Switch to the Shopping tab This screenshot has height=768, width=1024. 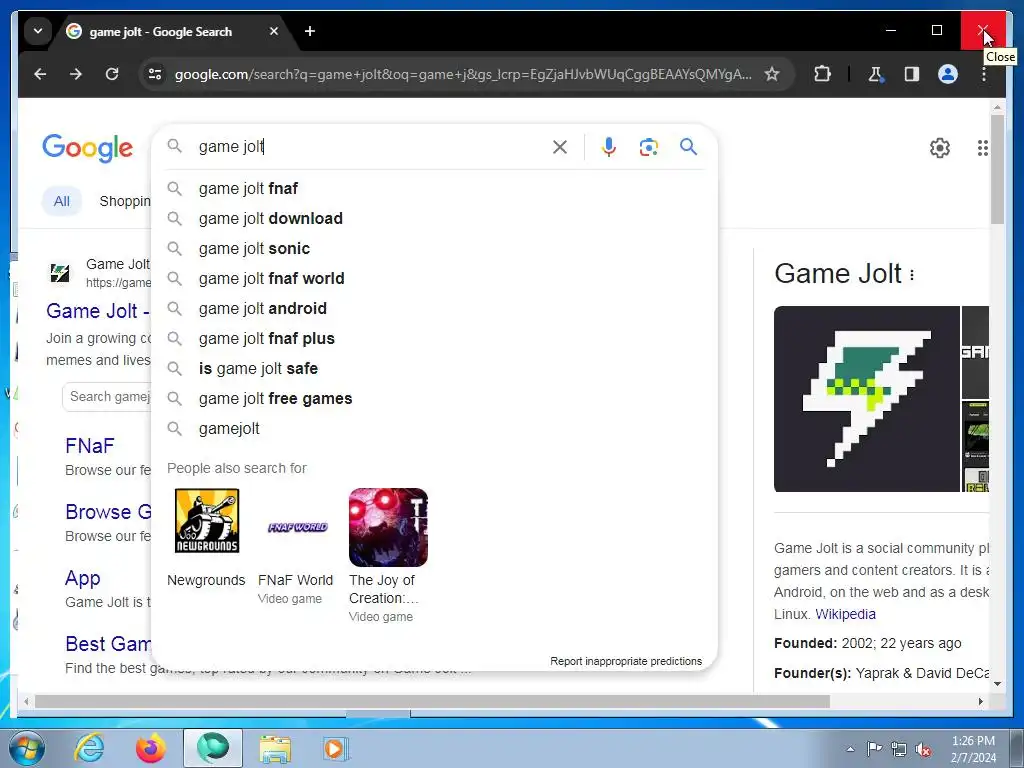[125, 201]
